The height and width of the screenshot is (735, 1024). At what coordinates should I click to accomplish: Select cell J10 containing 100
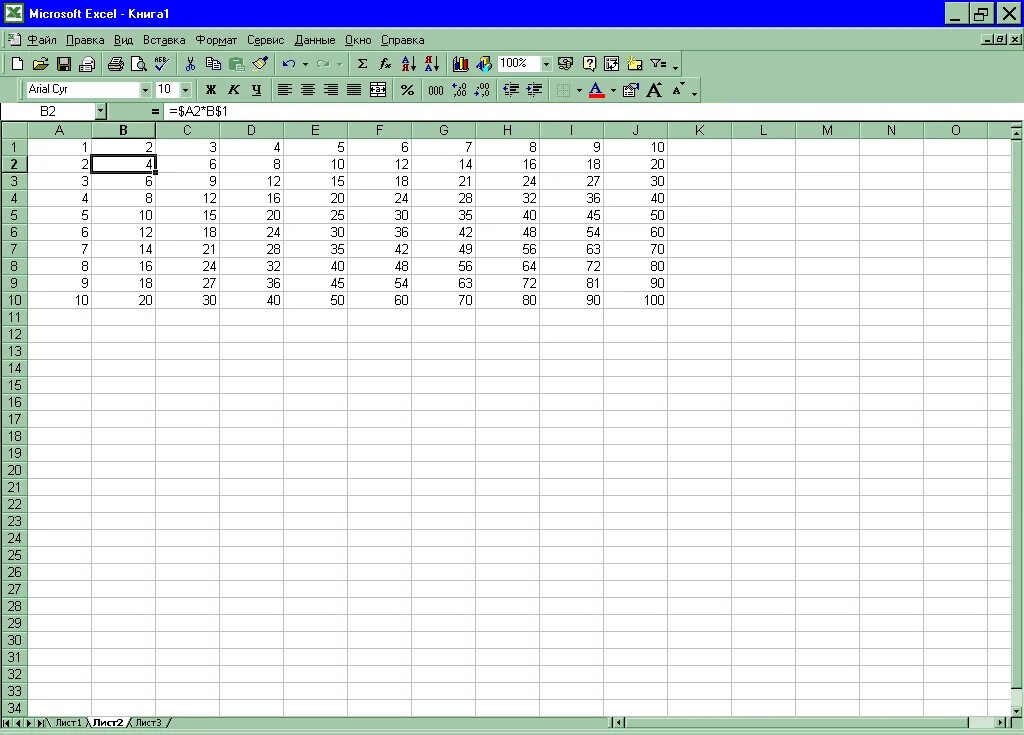coord(635,301)
